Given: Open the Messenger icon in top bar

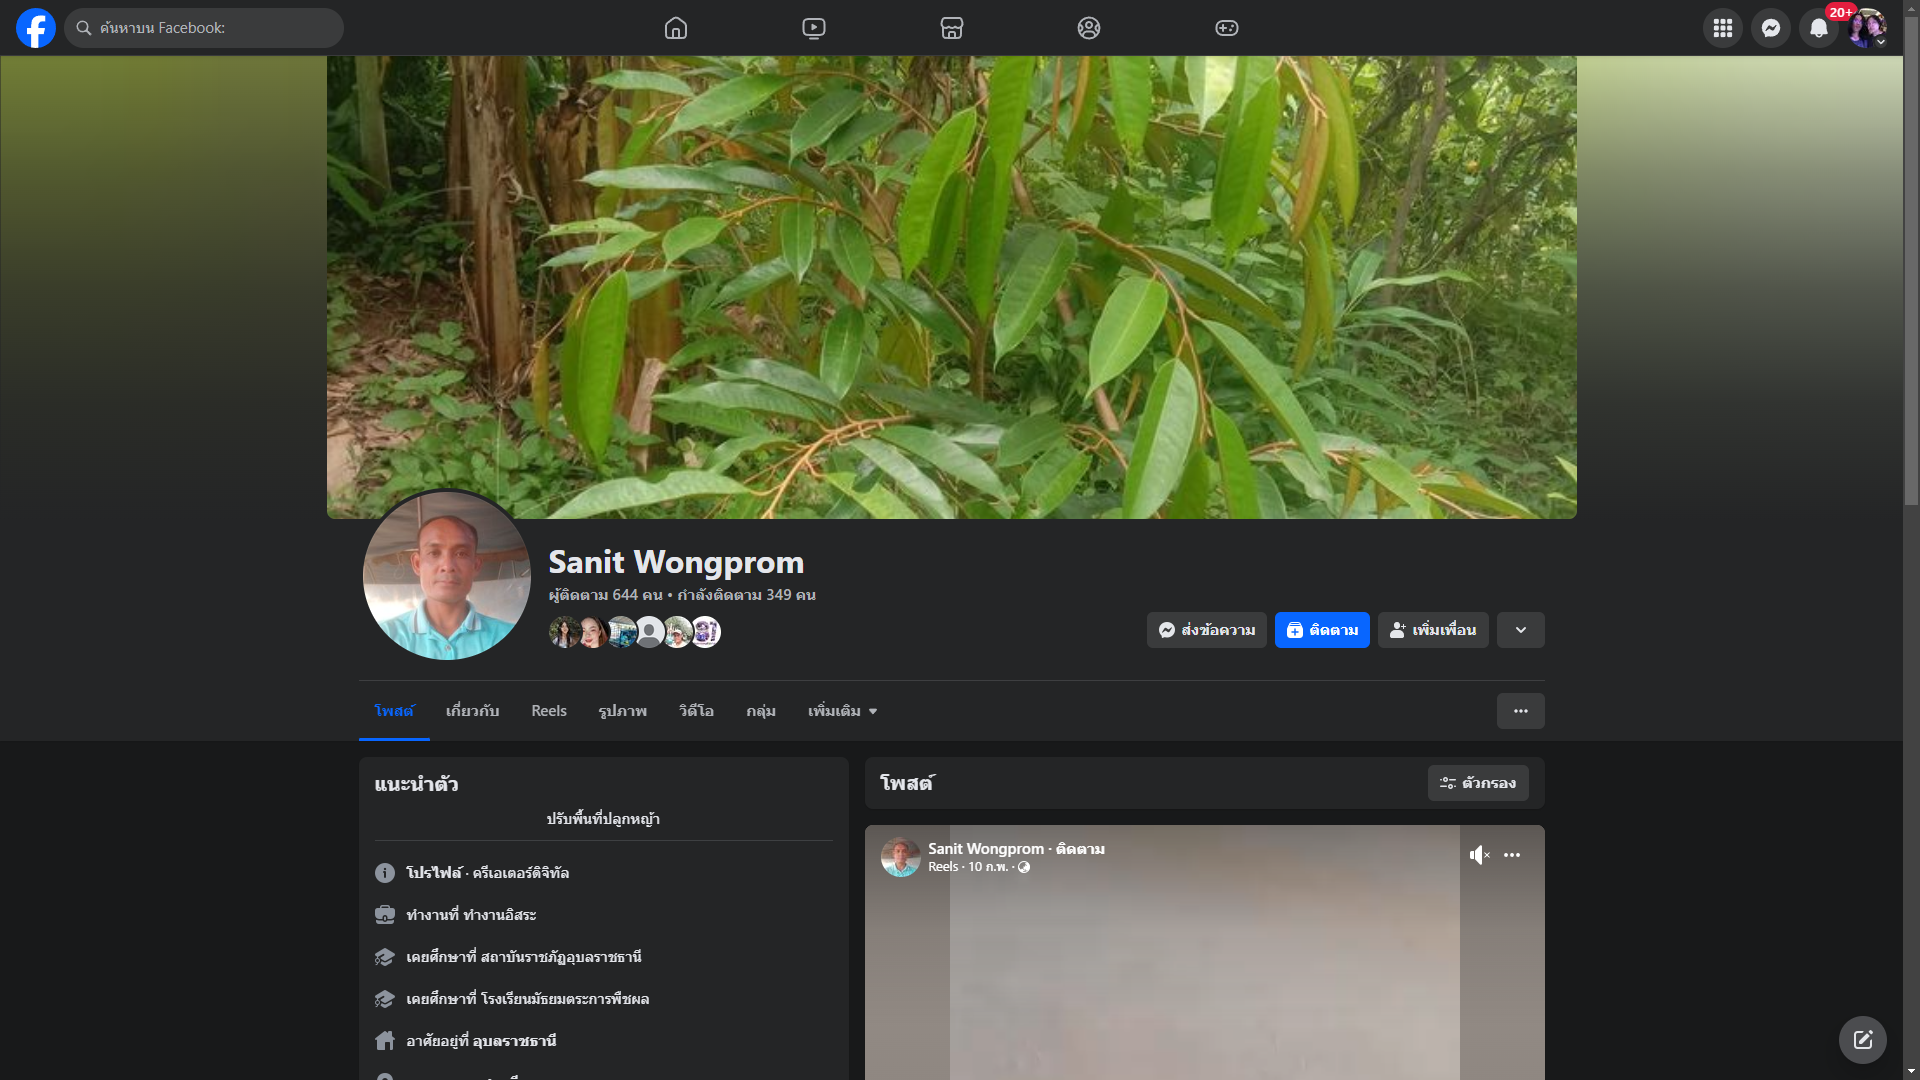Looking at the screenshot, I should tap(1771, 28).
